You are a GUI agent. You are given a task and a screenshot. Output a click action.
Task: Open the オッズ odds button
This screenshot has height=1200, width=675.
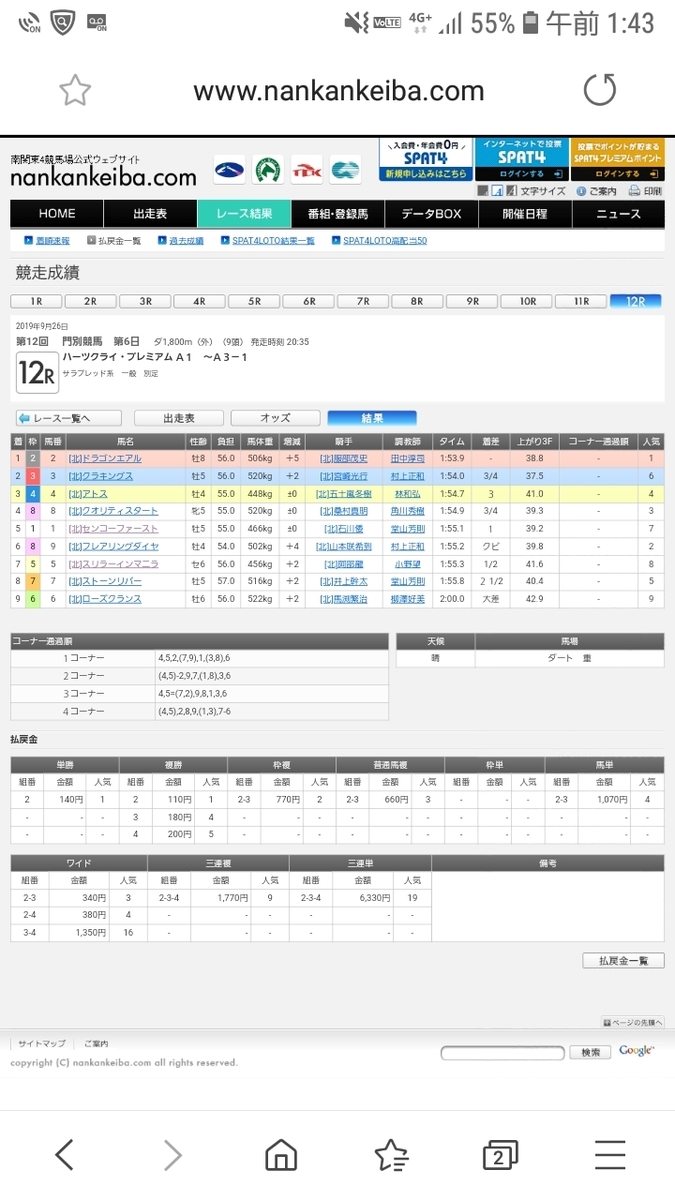tap(275, 418)
